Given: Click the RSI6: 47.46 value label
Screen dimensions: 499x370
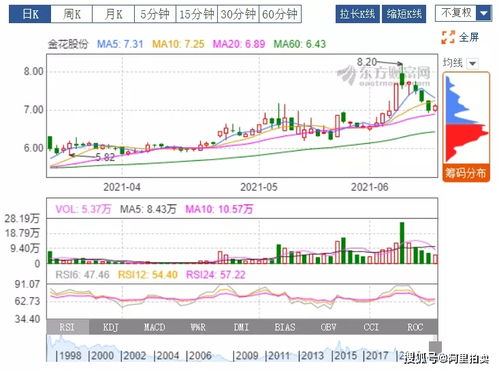Looking at the screenshot, I should pos(82,275).
